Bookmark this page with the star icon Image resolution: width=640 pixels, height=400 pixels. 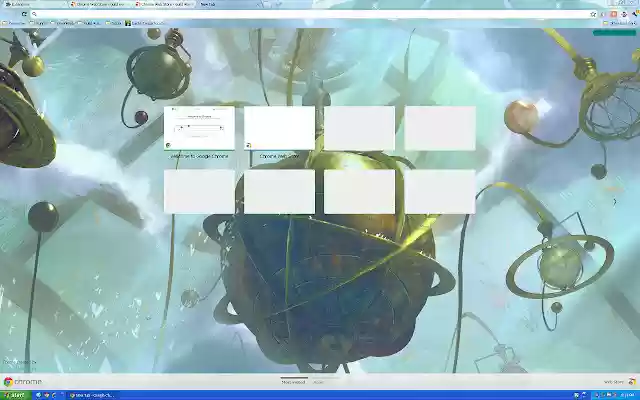click(x=593, y=14)
